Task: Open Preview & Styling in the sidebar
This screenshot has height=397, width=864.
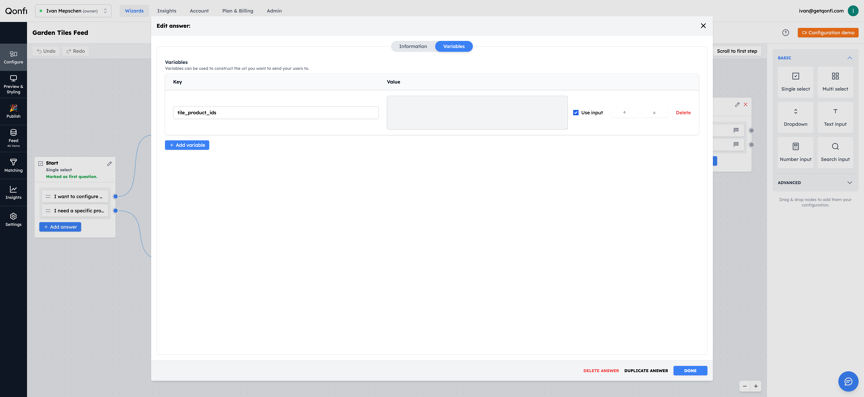Action: click(x=13, y=84)
